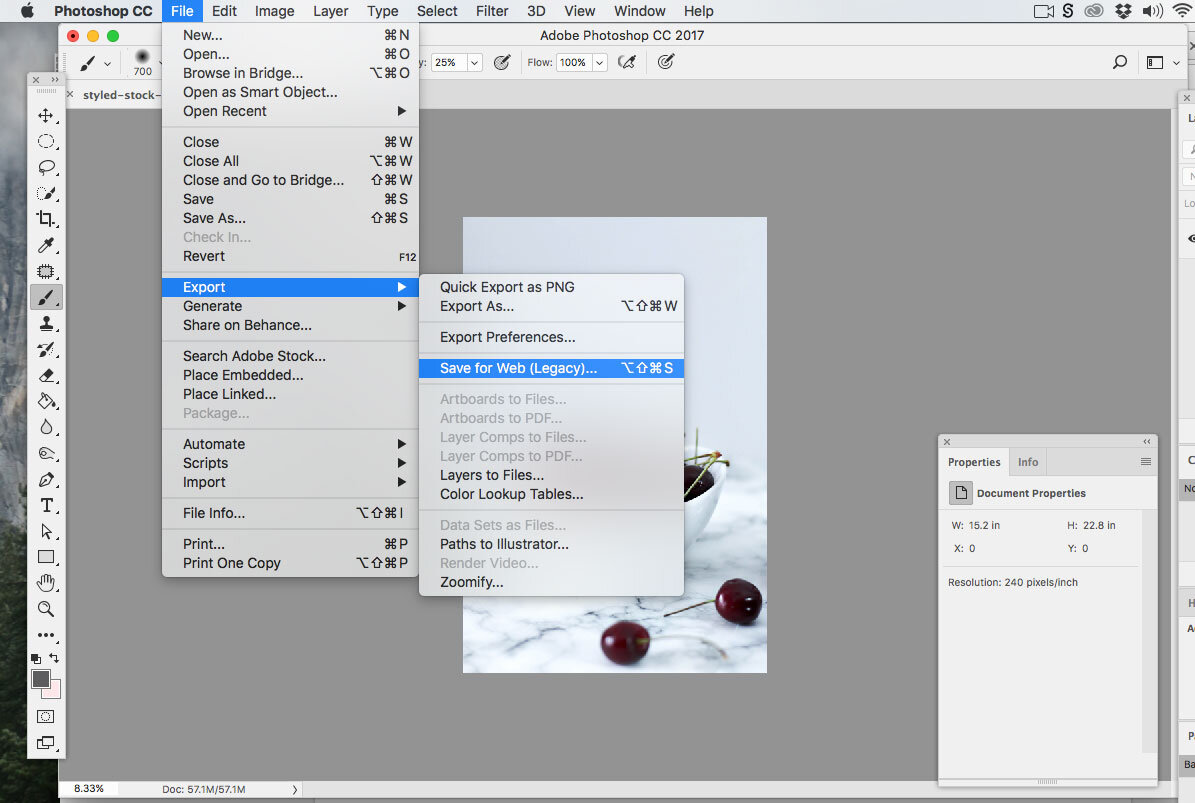Viewport: 1195px width, 803px height.
Task: Open the brush tool preset picker arrow
Action: pyautogui.click(x=107, y=63)
